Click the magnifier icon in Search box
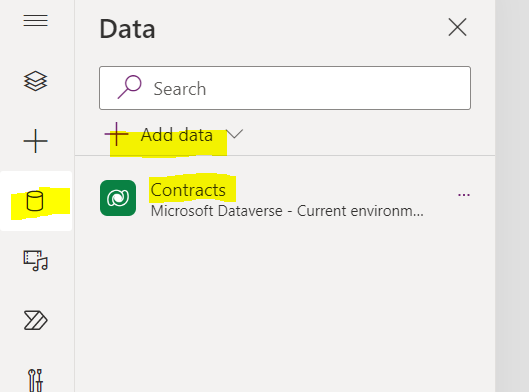The width and height of the screenshot is (529, 392). pos(129,87)
